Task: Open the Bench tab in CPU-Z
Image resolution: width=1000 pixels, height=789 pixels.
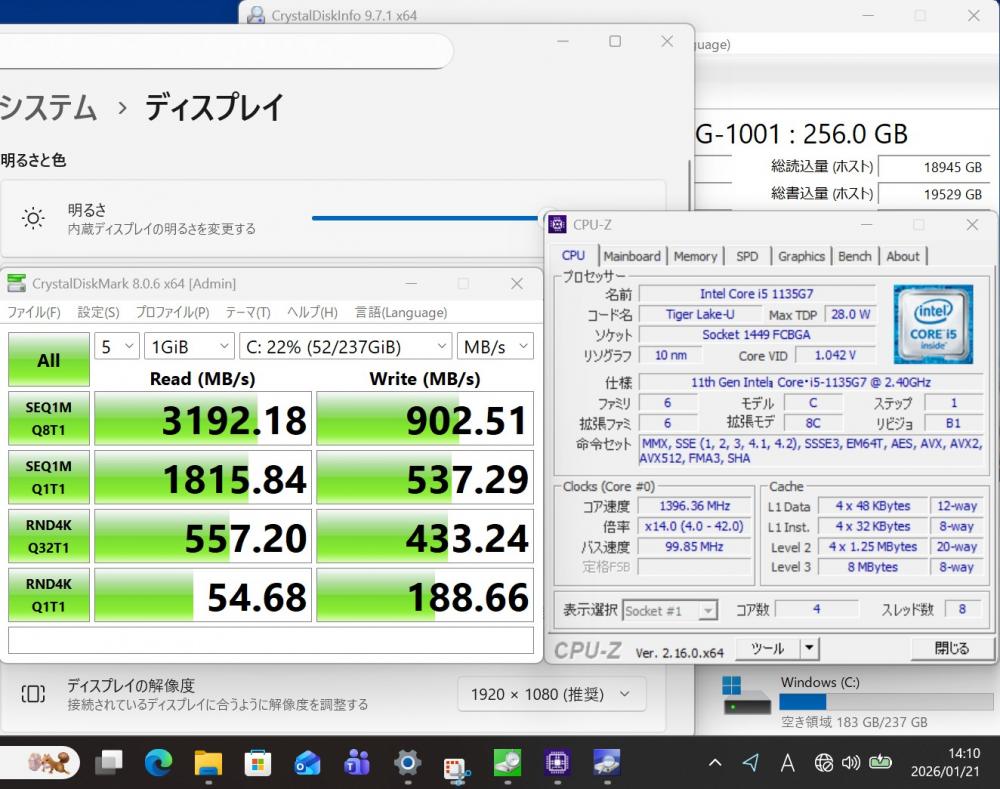Action: [854, 256]
